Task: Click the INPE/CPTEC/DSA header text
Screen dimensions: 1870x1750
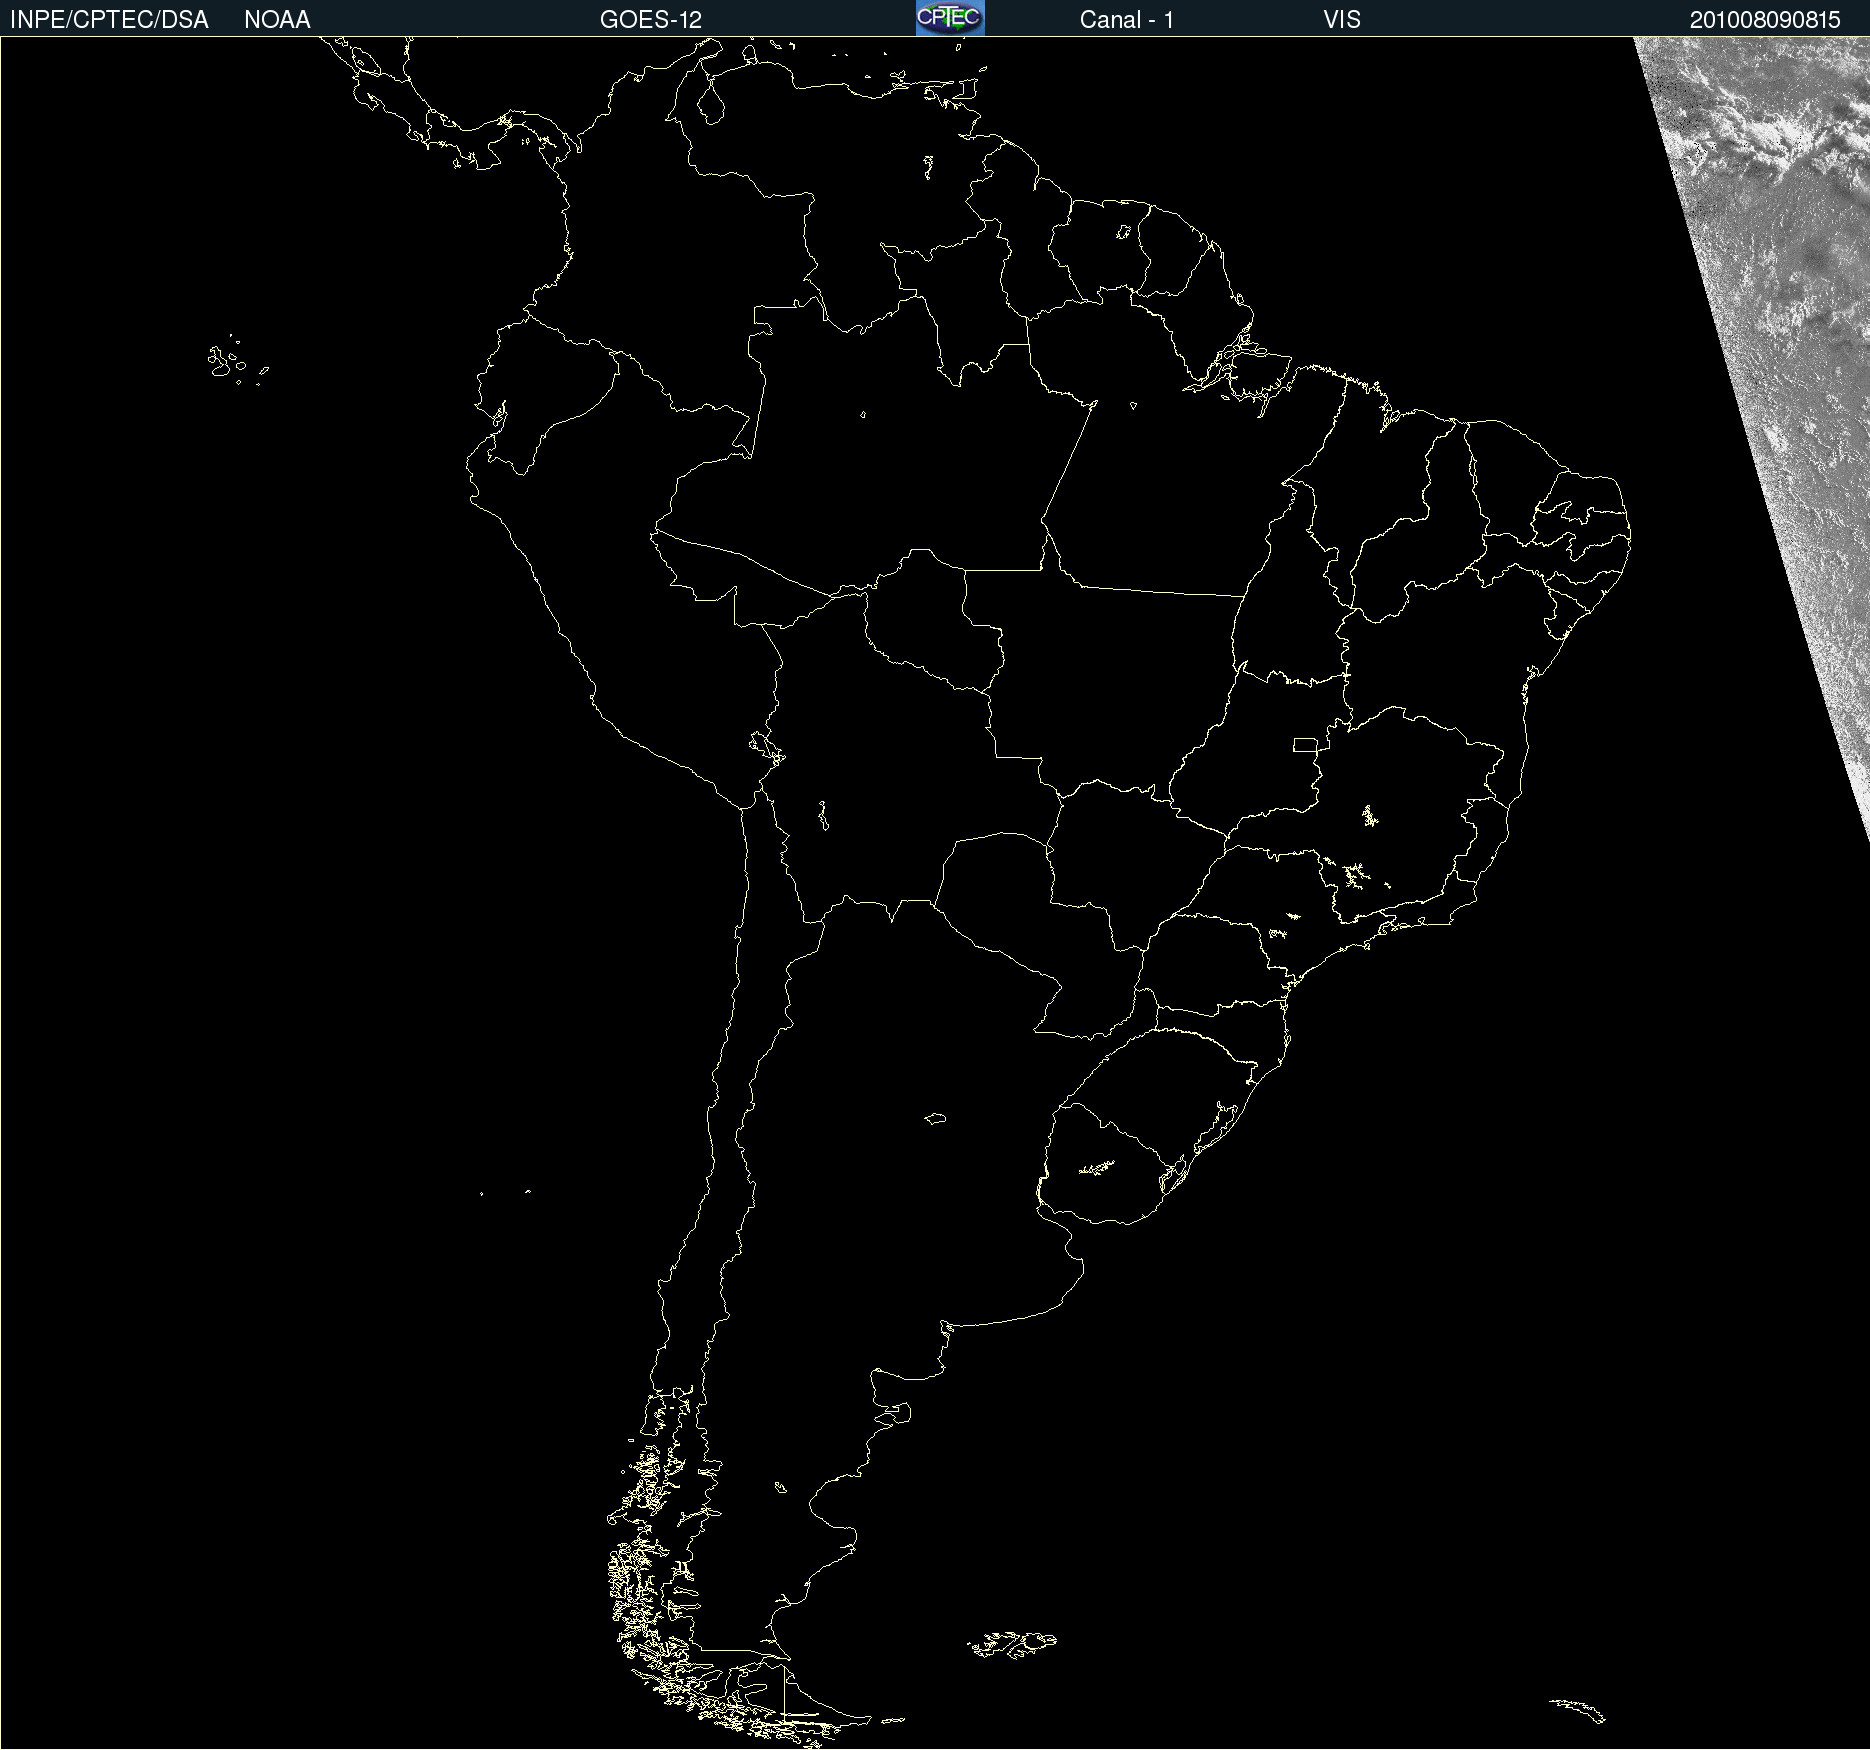Action: 109,20
